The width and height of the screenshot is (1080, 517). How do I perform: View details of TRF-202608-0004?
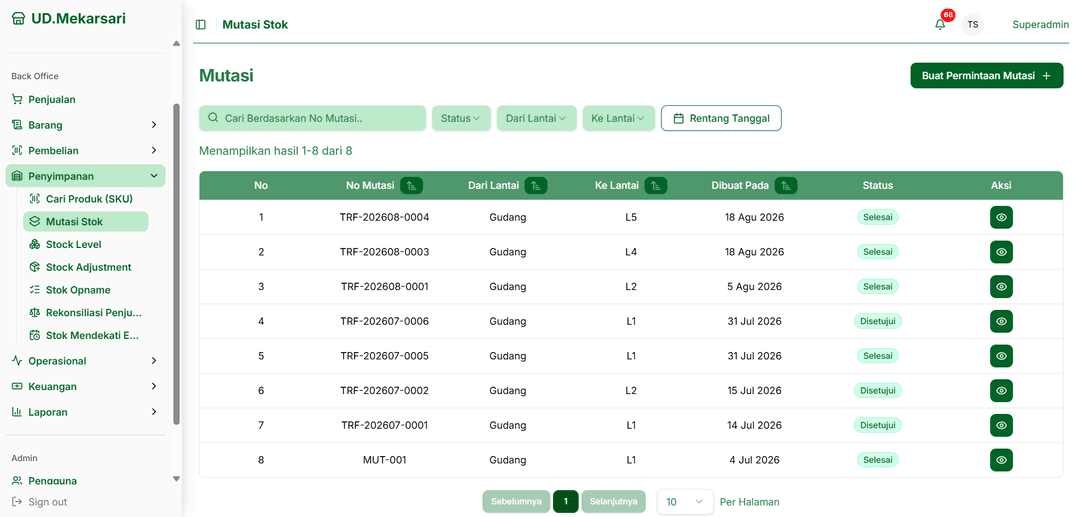(x=1001, y=218)
